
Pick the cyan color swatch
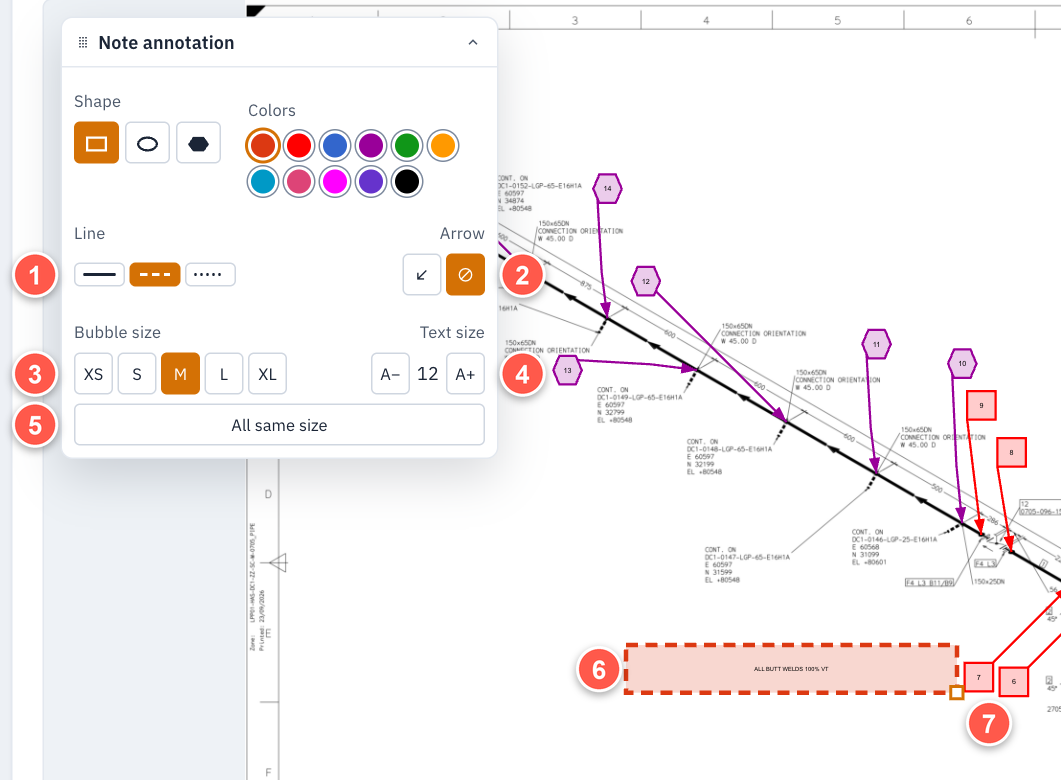click(x=263, y=181)
